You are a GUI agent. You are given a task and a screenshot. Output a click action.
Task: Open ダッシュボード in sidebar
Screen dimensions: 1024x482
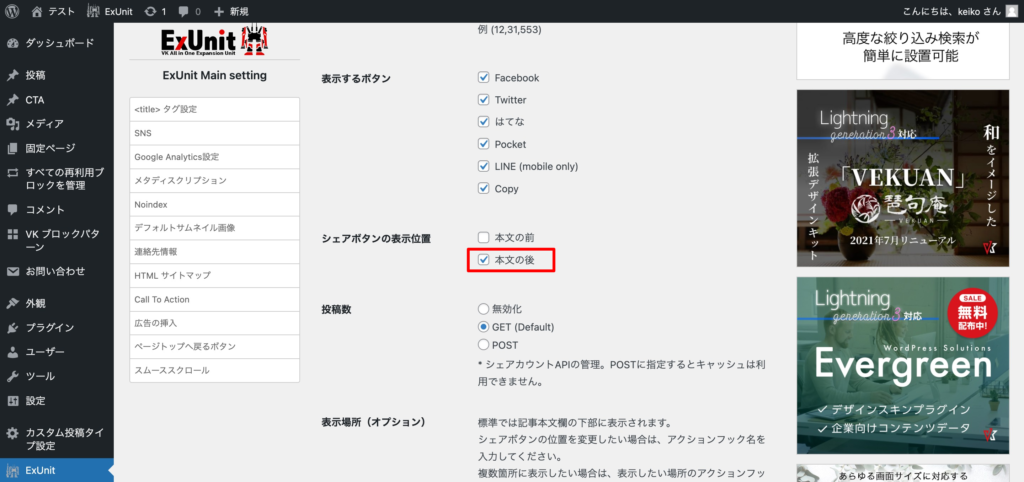point(57,43)
